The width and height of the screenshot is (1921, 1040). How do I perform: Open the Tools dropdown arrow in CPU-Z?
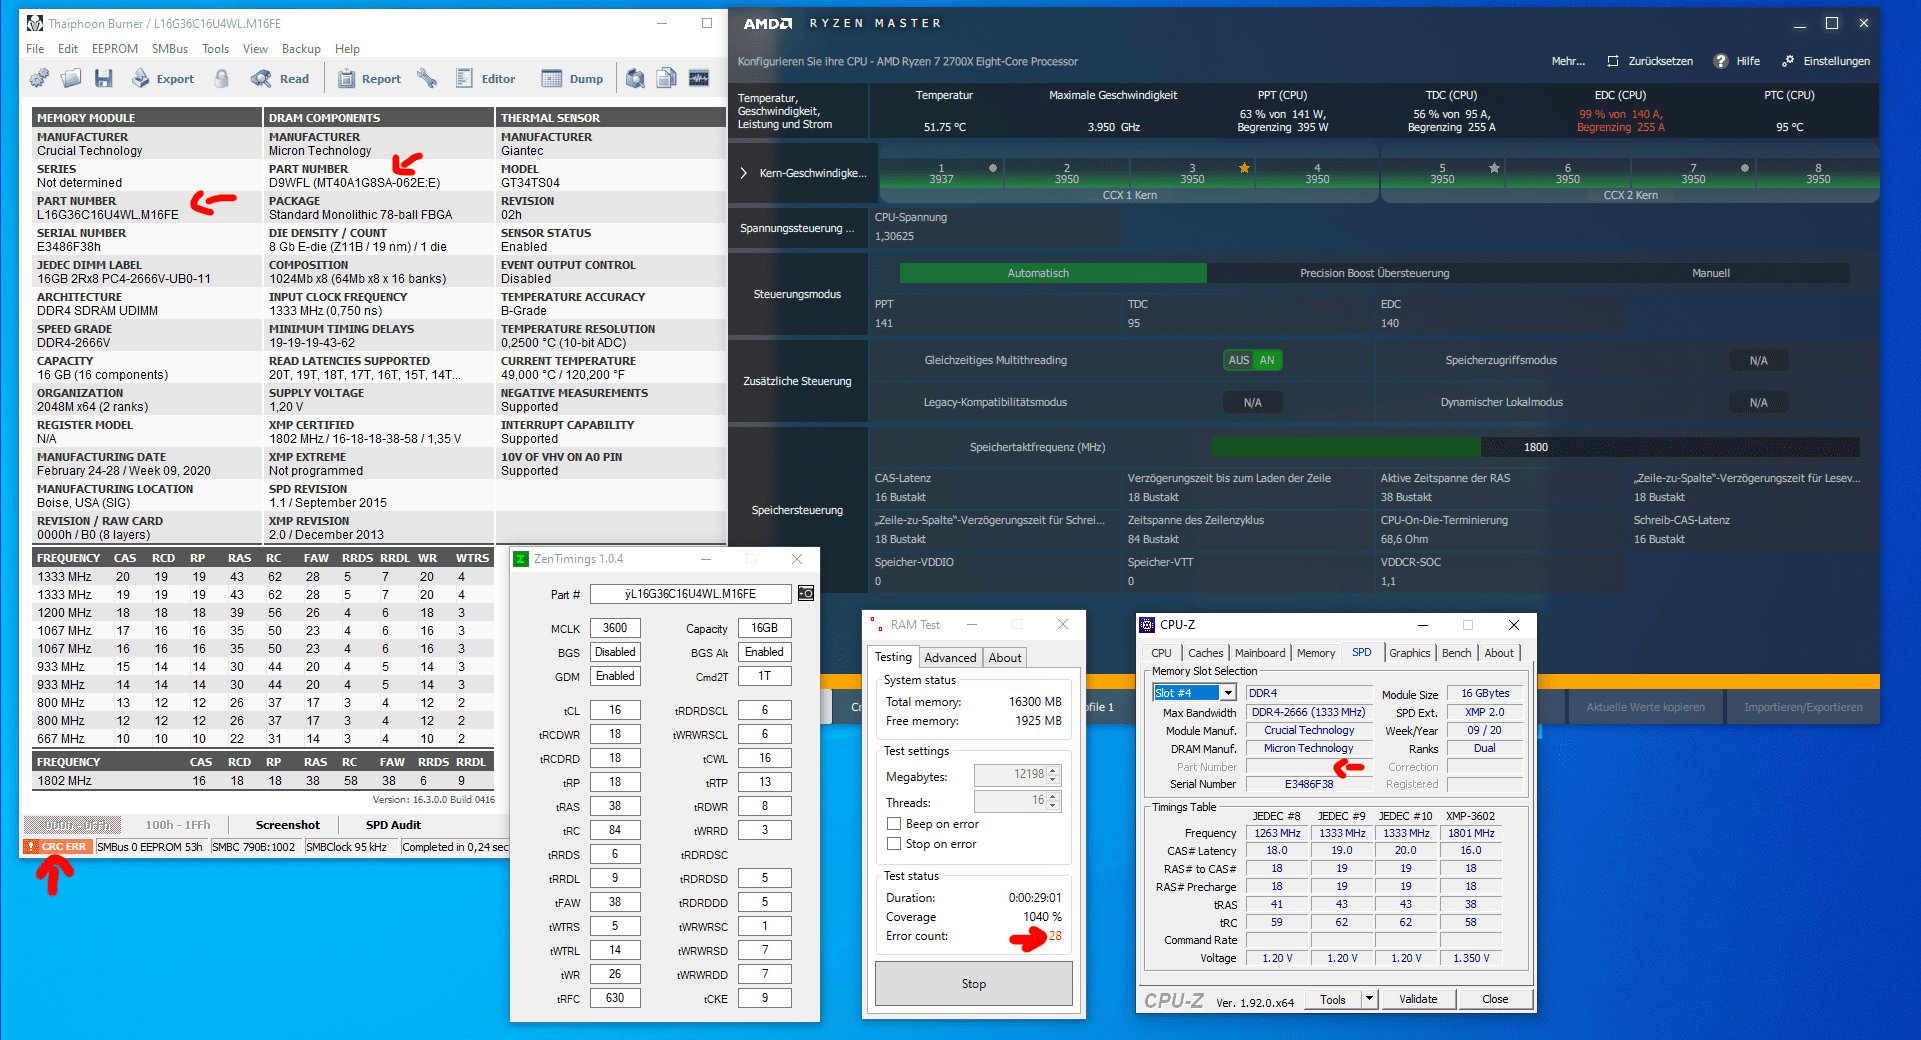pos(1369,999)
